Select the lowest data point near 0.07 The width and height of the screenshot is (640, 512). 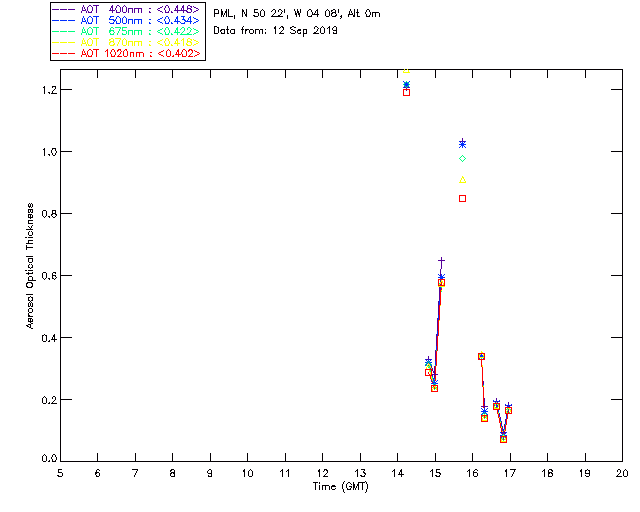point(503,439)
